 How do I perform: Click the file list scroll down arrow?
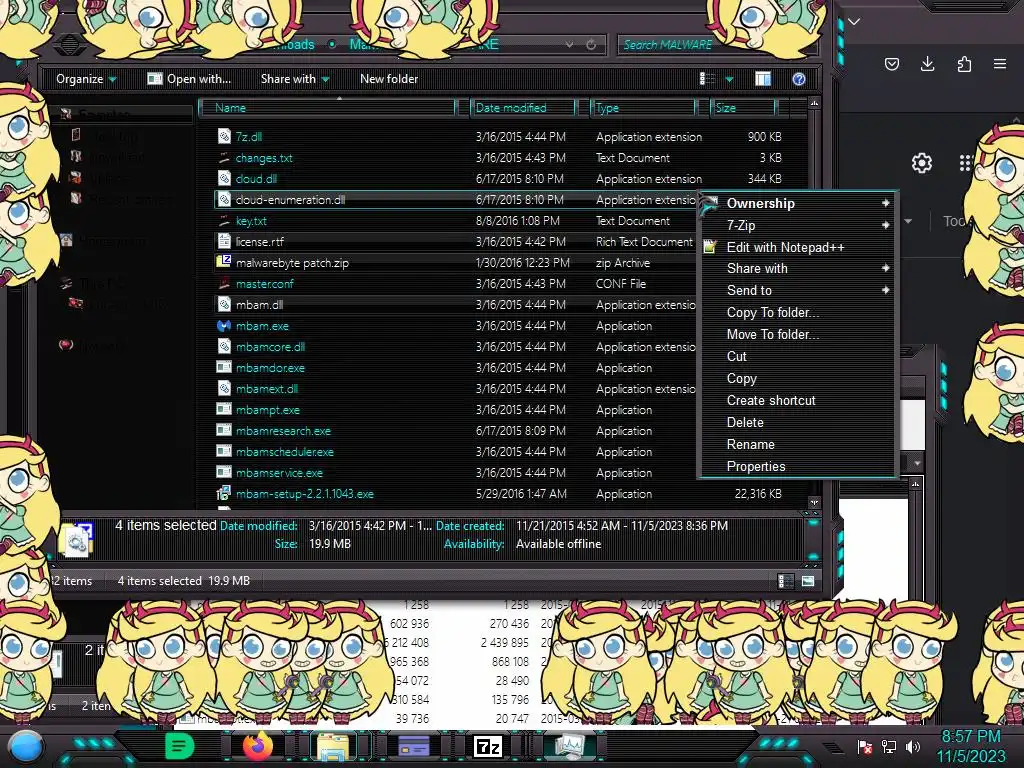(x=814, y=502)
